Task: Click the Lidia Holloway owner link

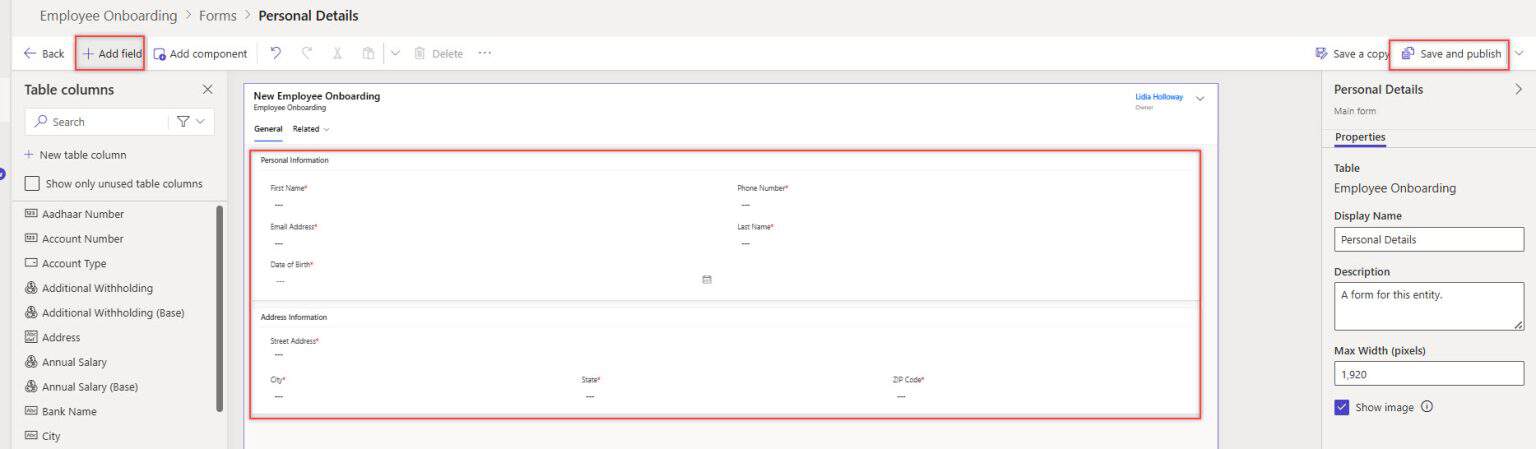Action: [1158, 97]
